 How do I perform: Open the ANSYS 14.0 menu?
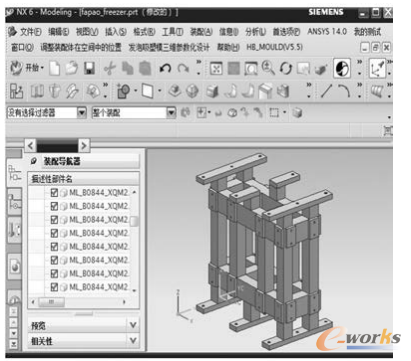tap(327, 32)
